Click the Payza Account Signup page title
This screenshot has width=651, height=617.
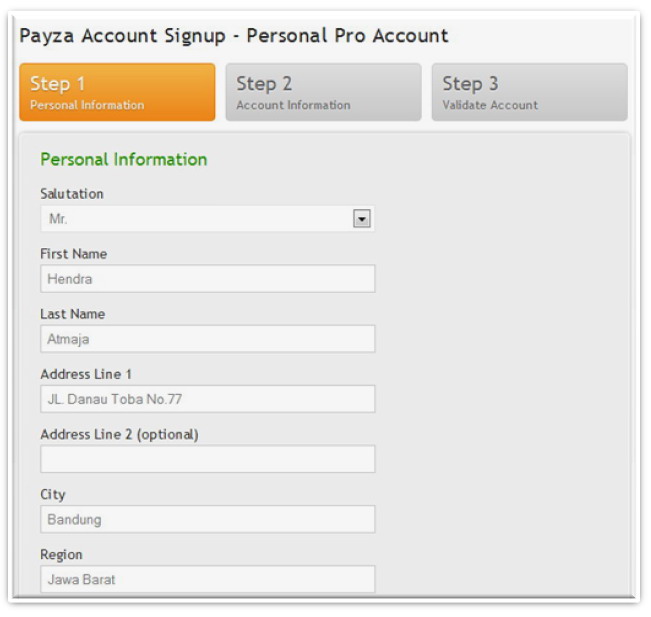[234, 36]
